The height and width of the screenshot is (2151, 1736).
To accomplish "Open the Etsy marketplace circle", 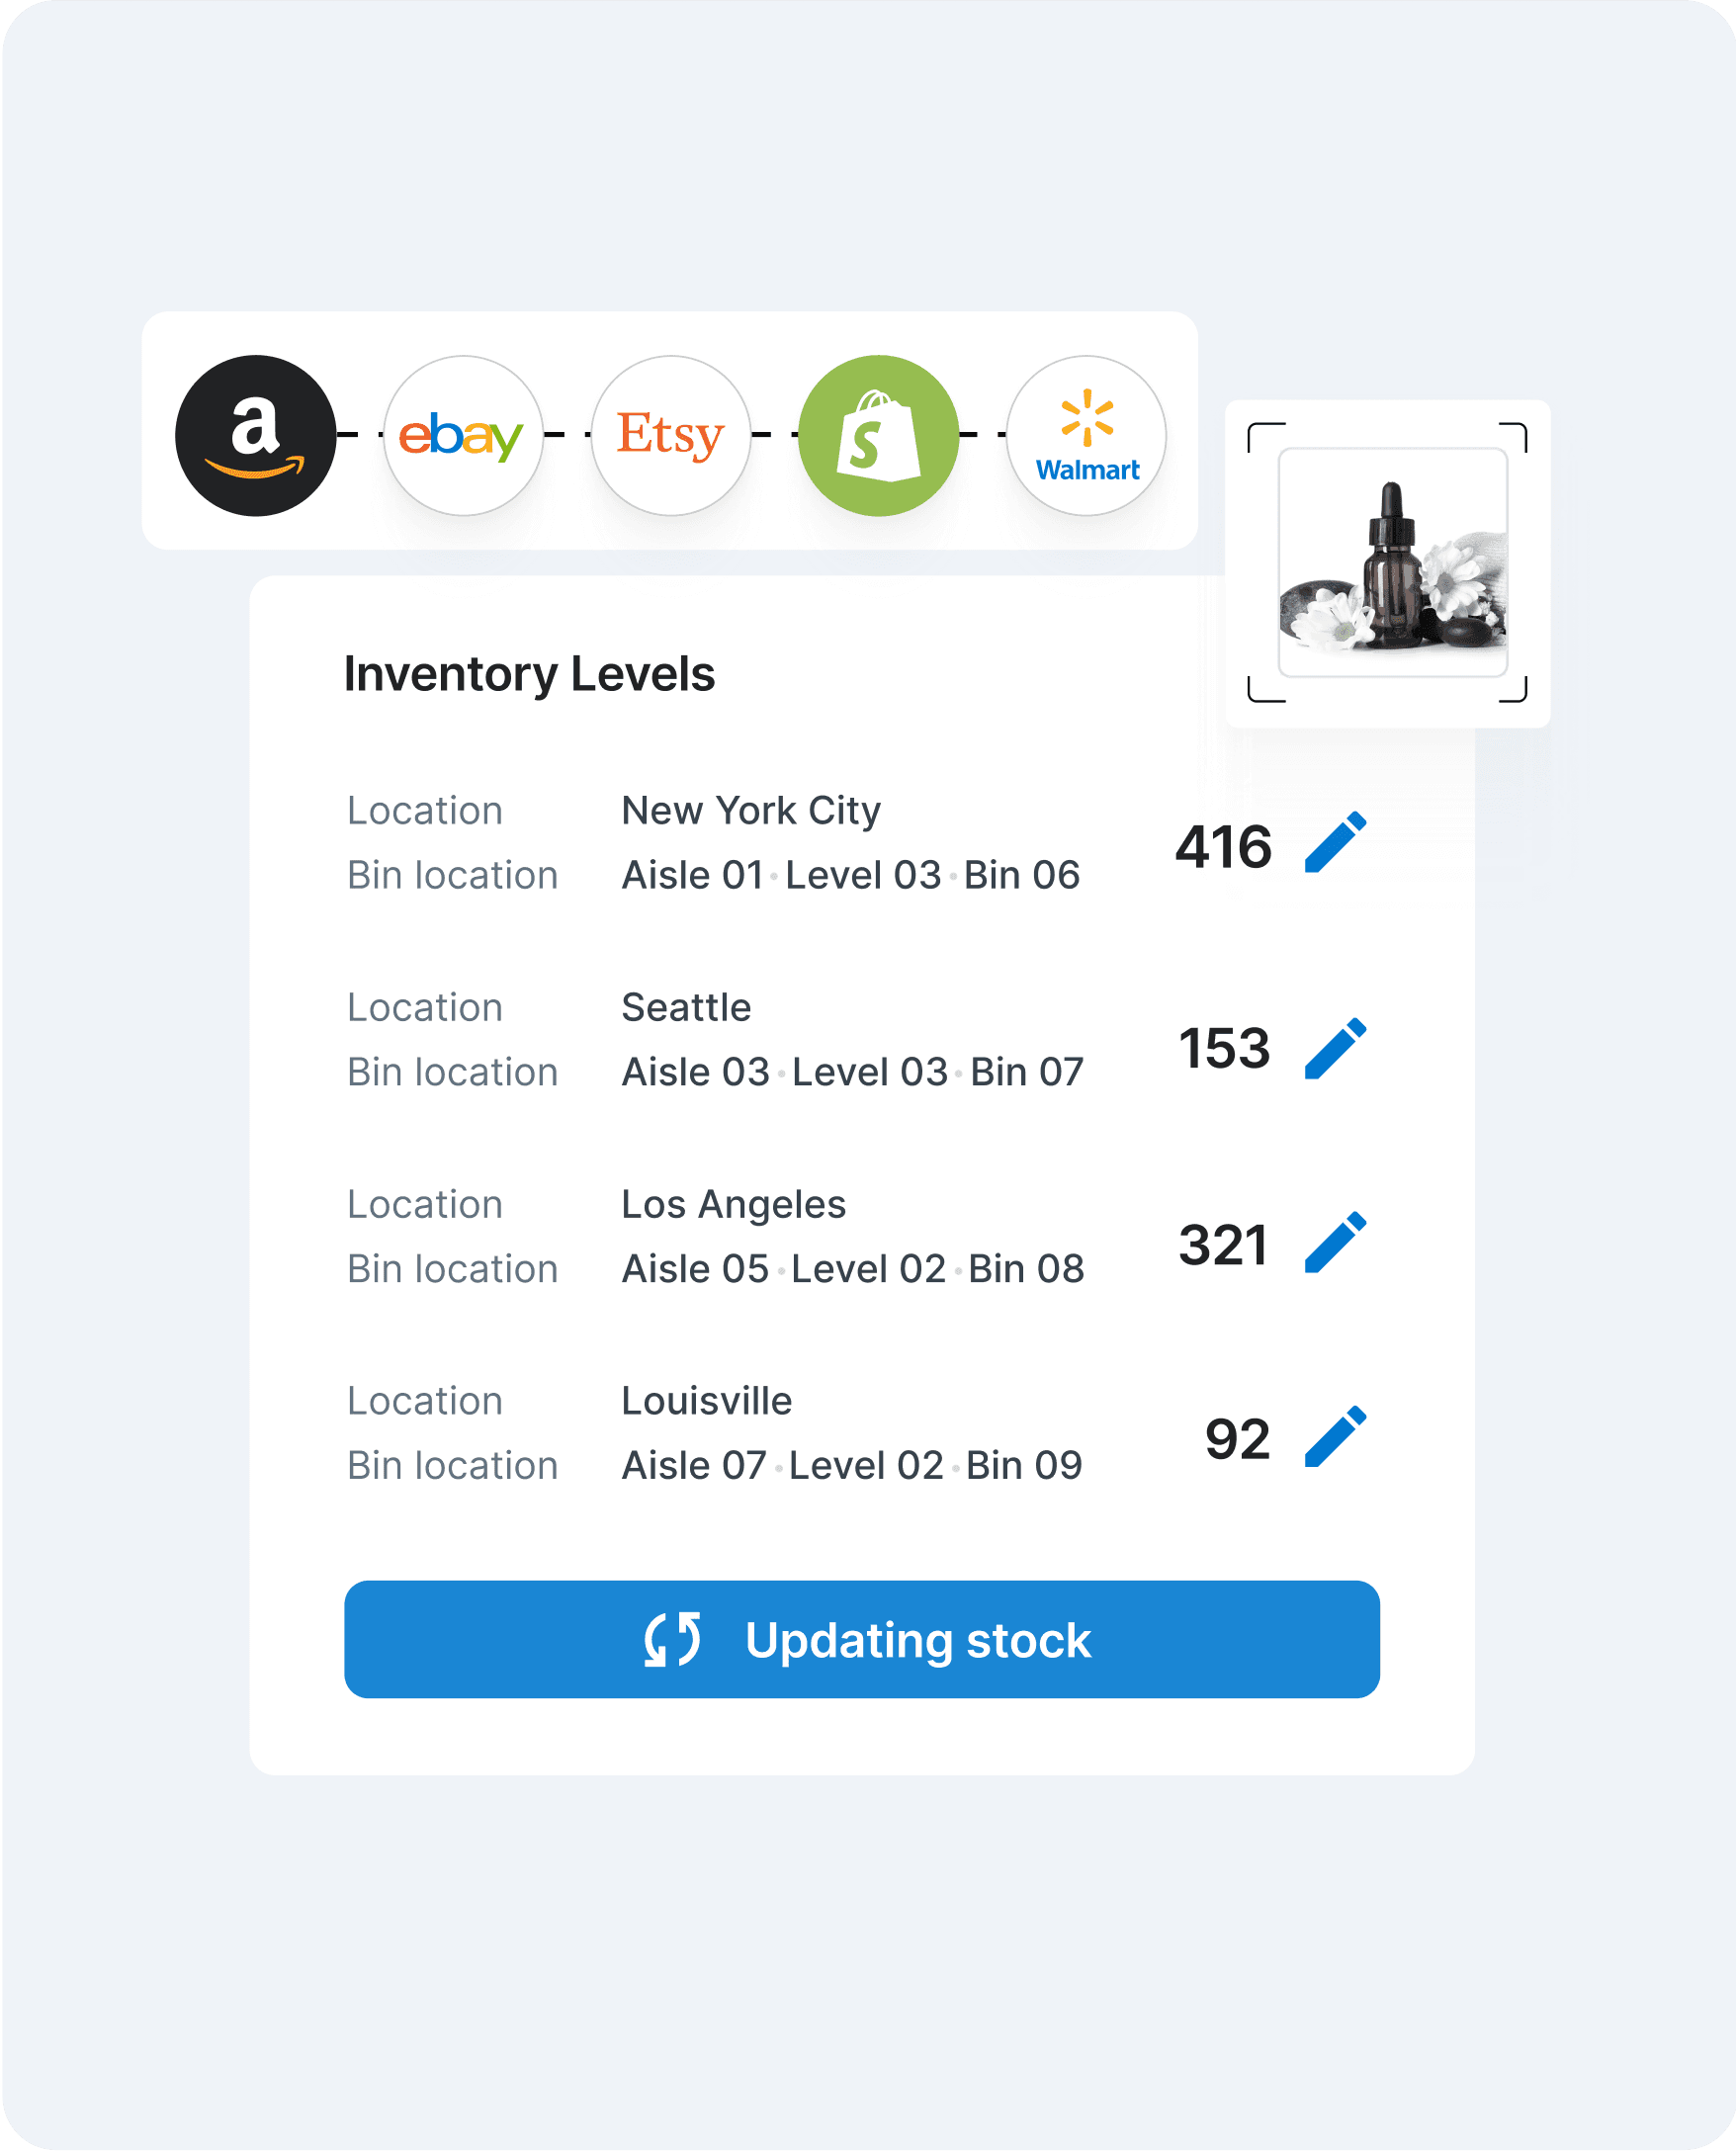I will [671, 436].
